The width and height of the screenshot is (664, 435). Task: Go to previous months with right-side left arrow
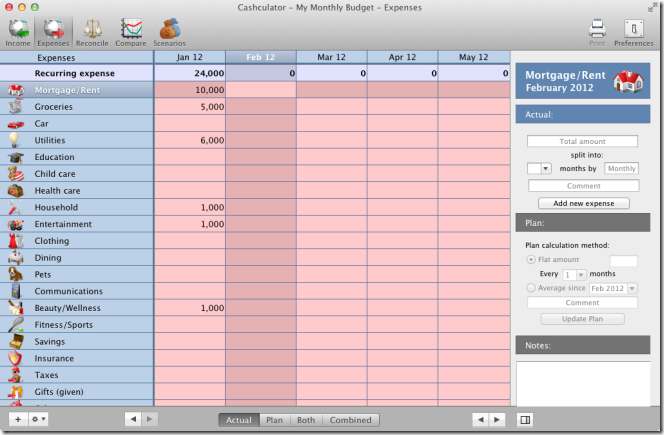coord(480,420)
